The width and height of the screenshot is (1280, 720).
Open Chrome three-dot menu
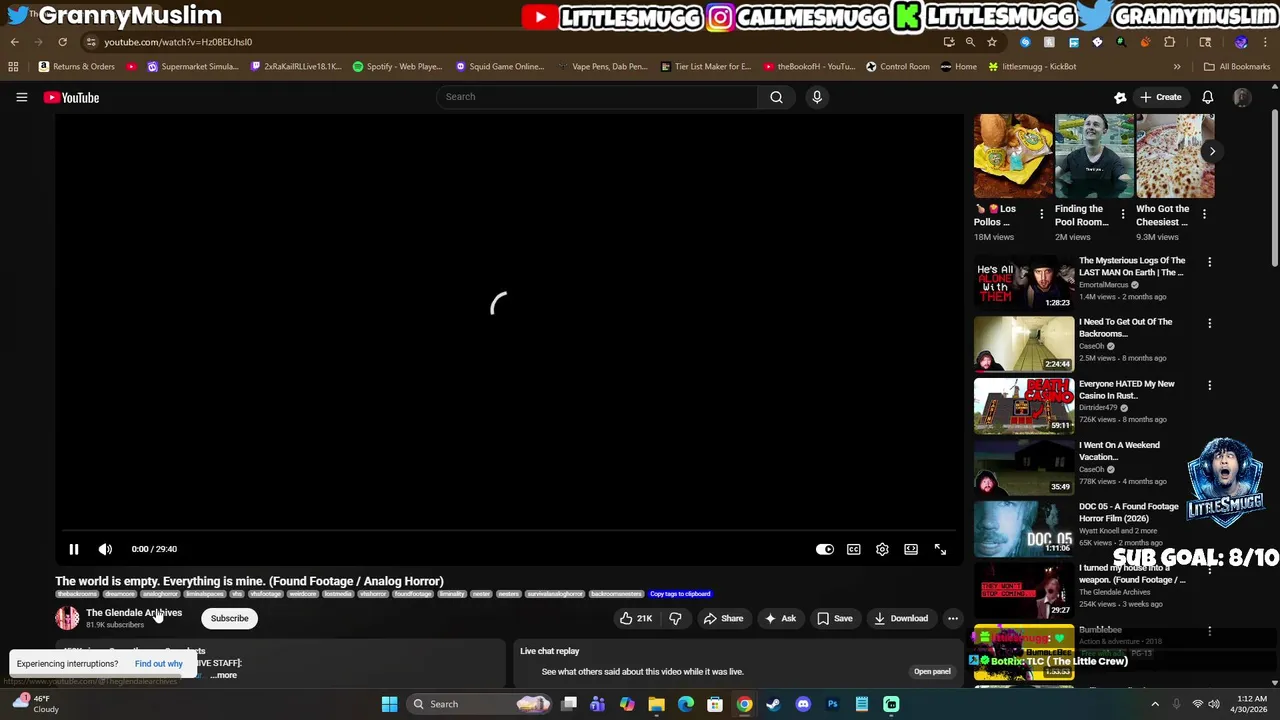[x=1263, y=42]
